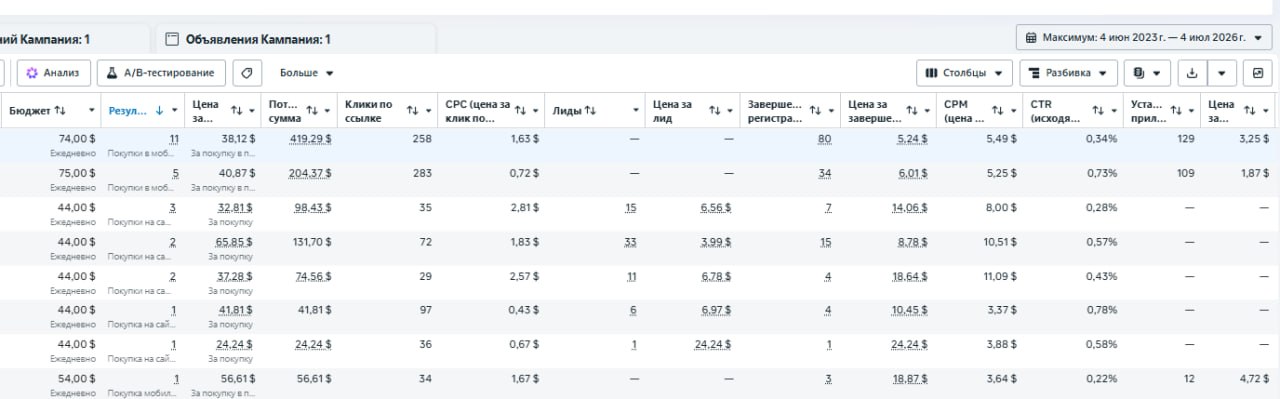Open the 419,29 $ spent amount link

click(311, 139)
